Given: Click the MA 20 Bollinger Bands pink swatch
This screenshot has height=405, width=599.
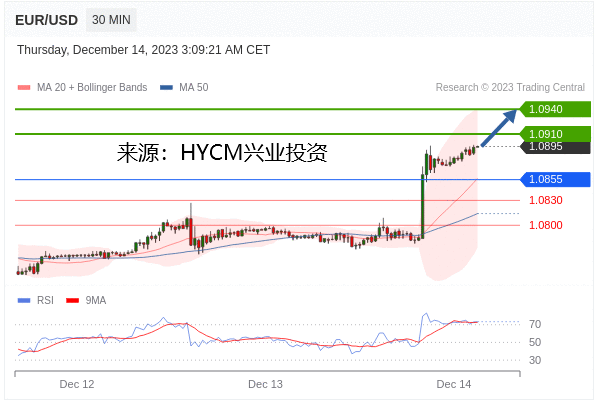Looking at the screenshot, I should click(x=24, y=87).
